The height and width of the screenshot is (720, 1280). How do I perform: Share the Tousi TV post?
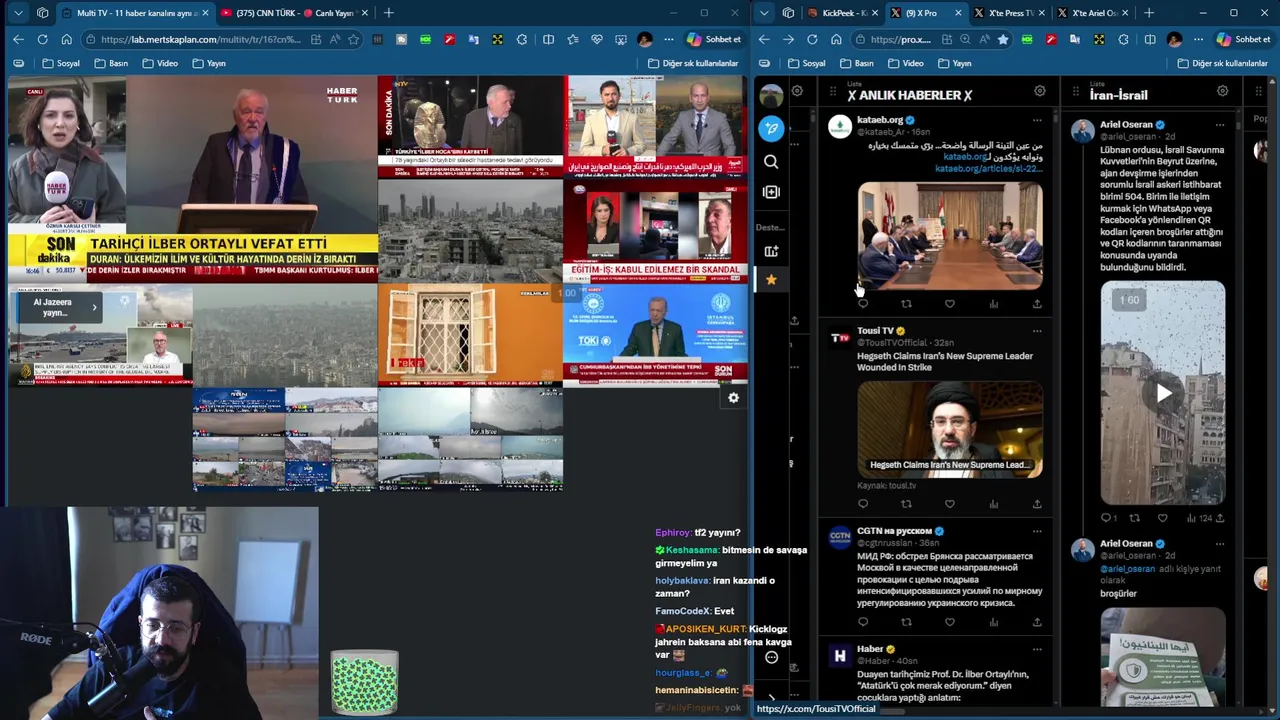(1037, 504)
